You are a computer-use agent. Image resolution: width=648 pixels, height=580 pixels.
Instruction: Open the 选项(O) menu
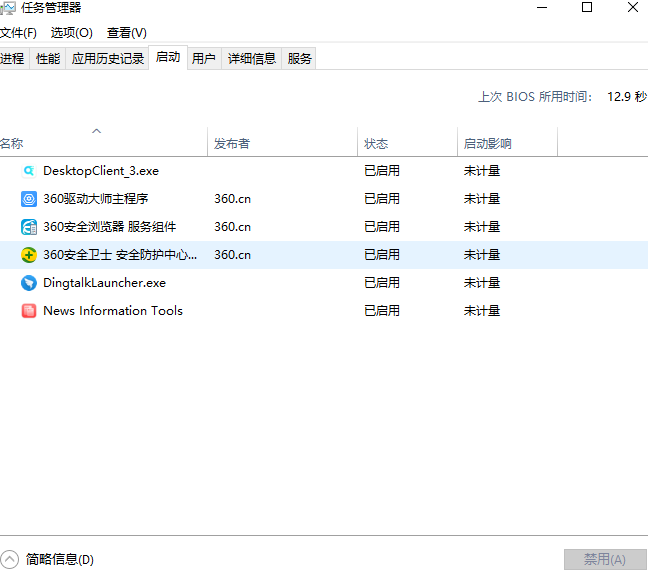(x=71, y=33)
